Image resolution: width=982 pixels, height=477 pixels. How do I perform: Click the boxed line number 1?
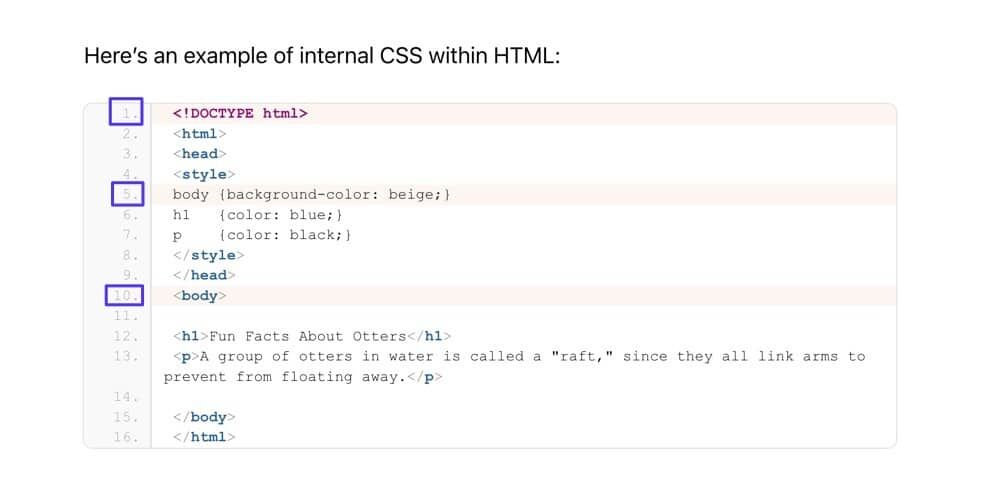(x=127, y=113)
